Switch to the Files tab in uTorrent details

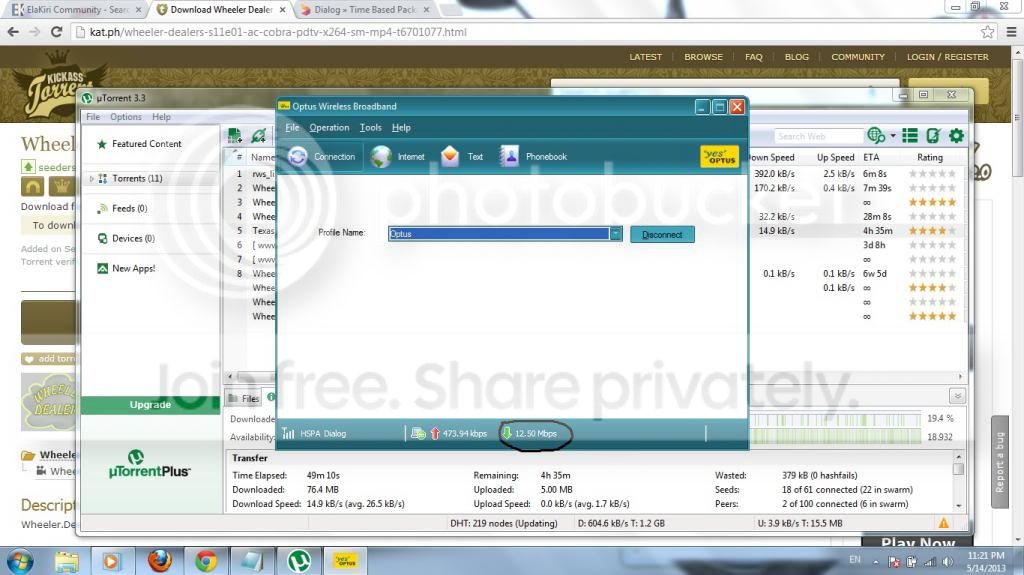[x=244, y=398]
